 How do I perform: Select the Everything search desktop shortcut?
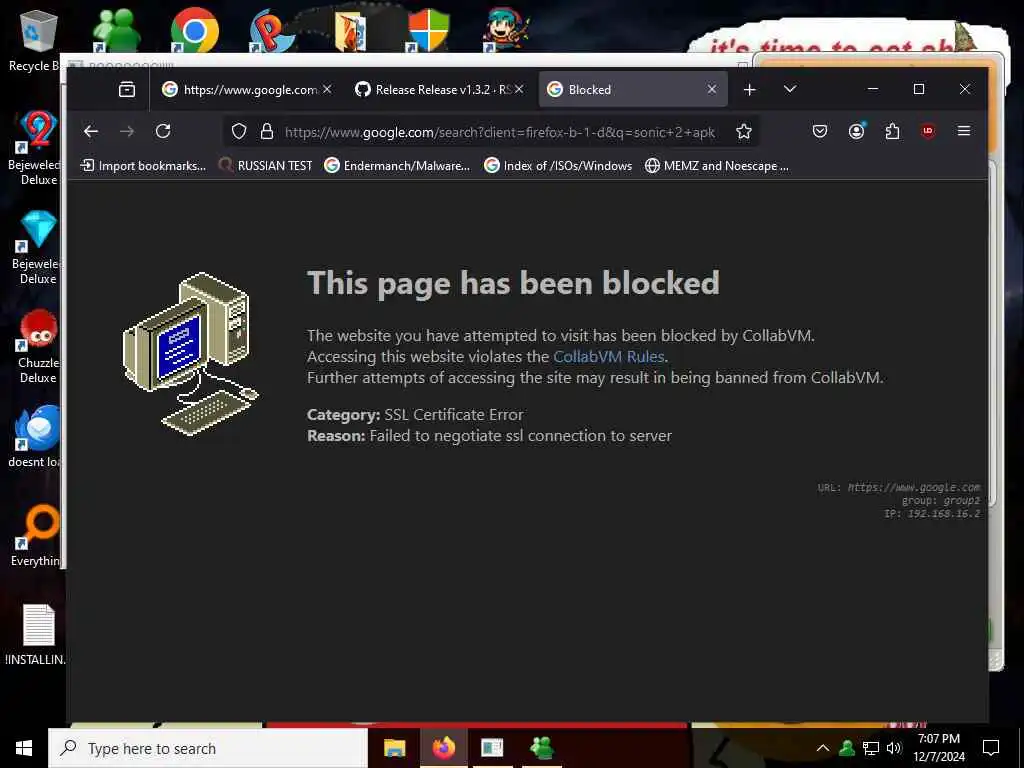pyautogui.click(x=36, y=536)
